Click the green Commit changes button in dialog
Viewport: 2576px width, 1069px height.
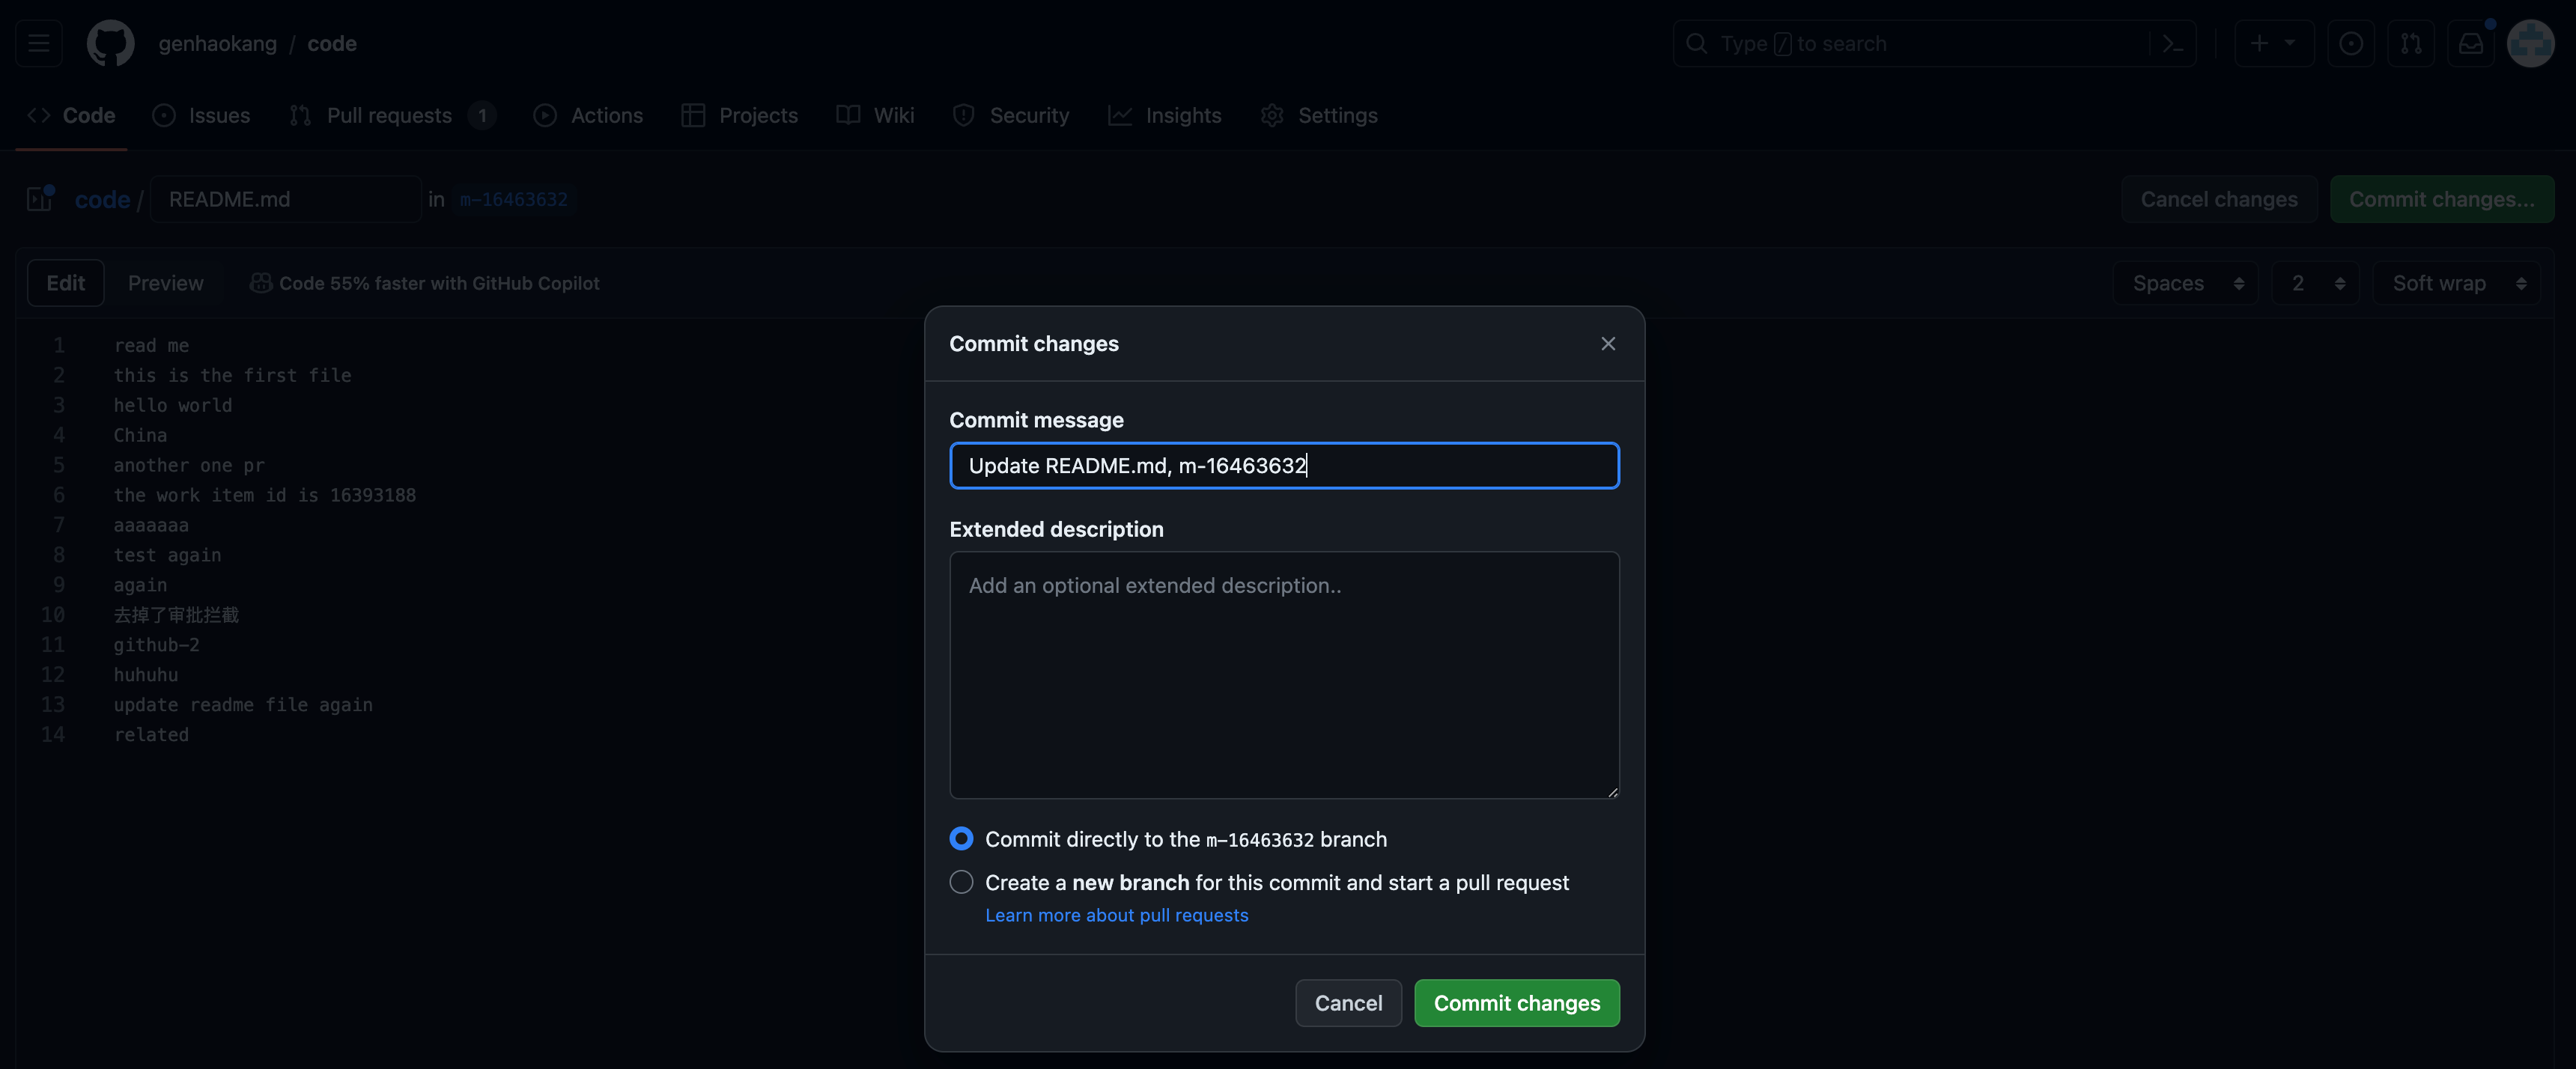pyautogui.click(x=1517, y=1002)
